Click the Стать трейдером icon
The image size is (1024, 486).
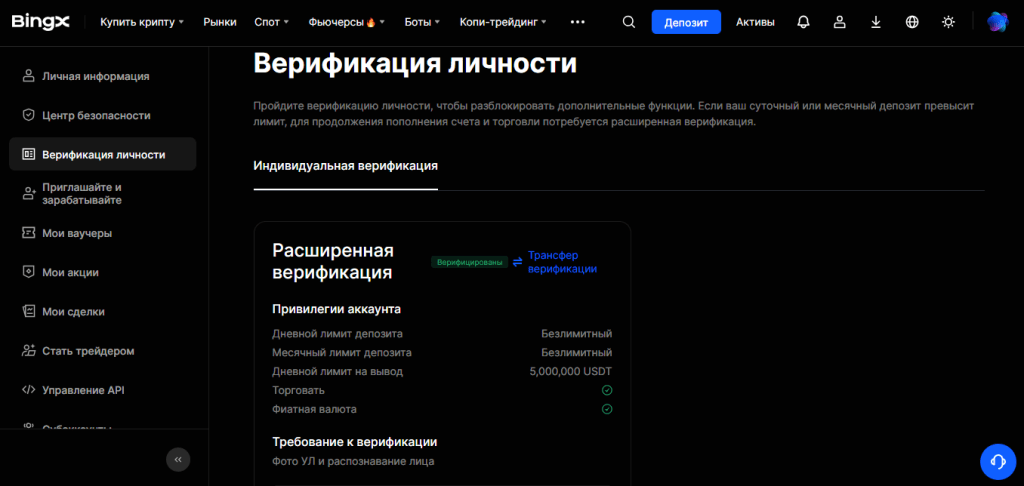[x=28, y=351]
